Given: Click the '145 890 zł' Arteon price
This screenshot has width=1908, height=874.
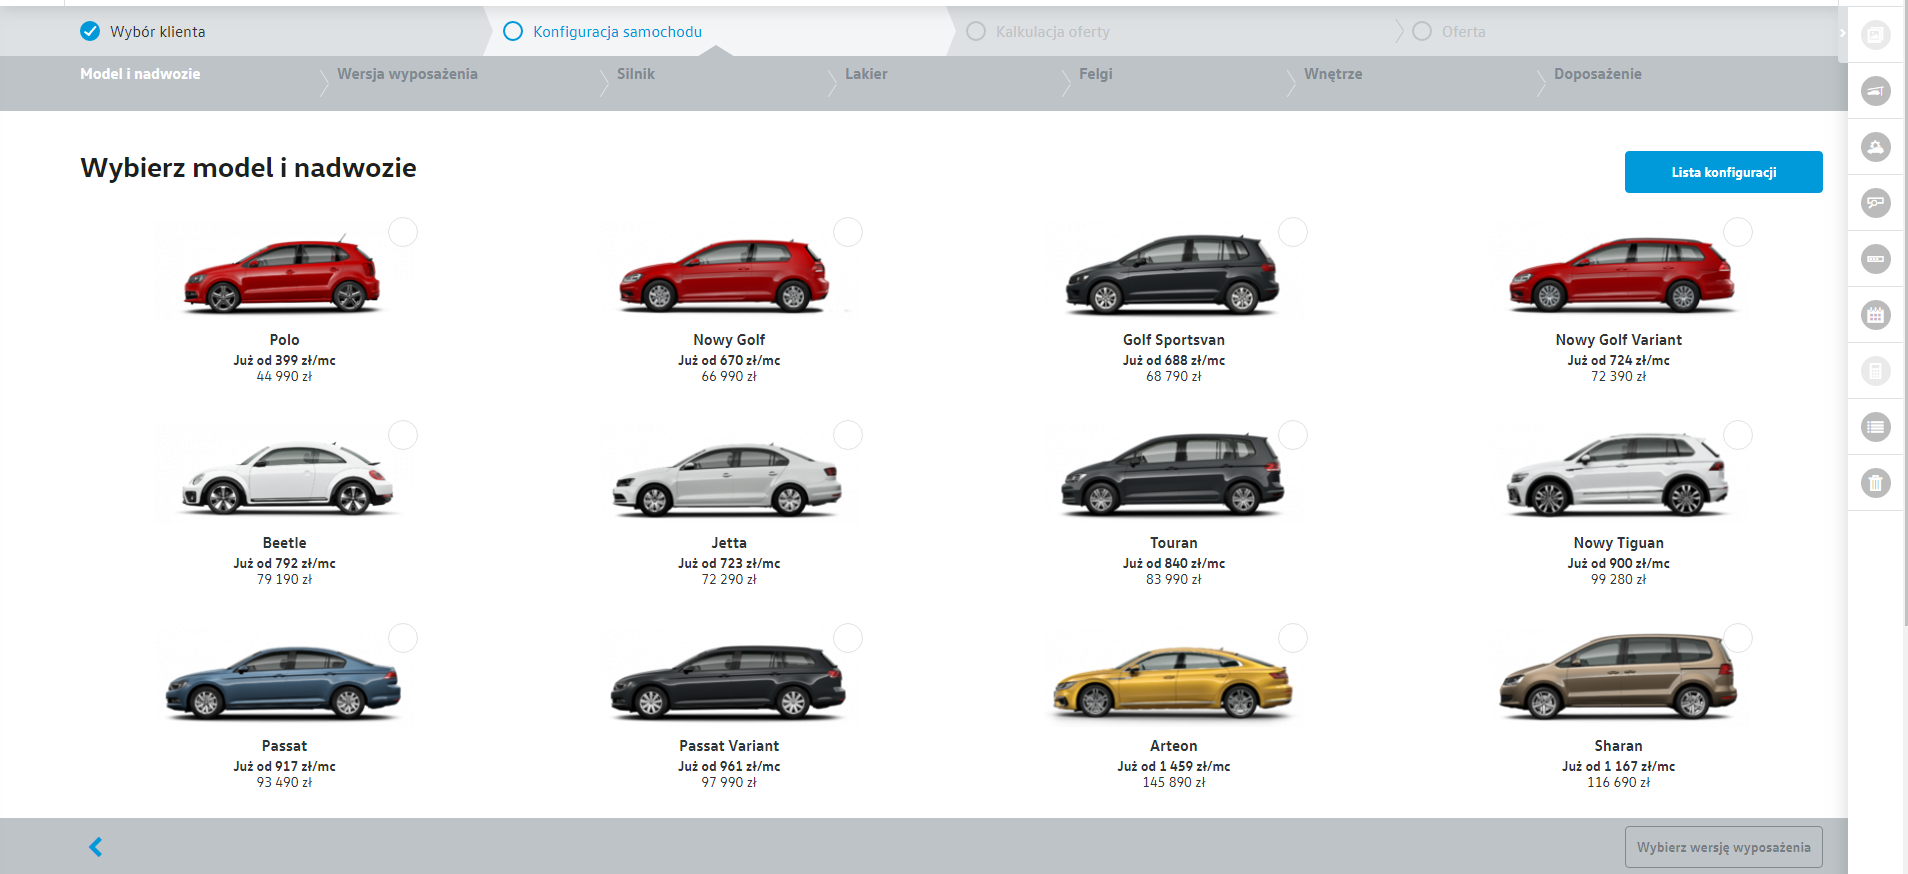Looking at the screenshot, I should pyautogui.click(x=1174, y=782).
